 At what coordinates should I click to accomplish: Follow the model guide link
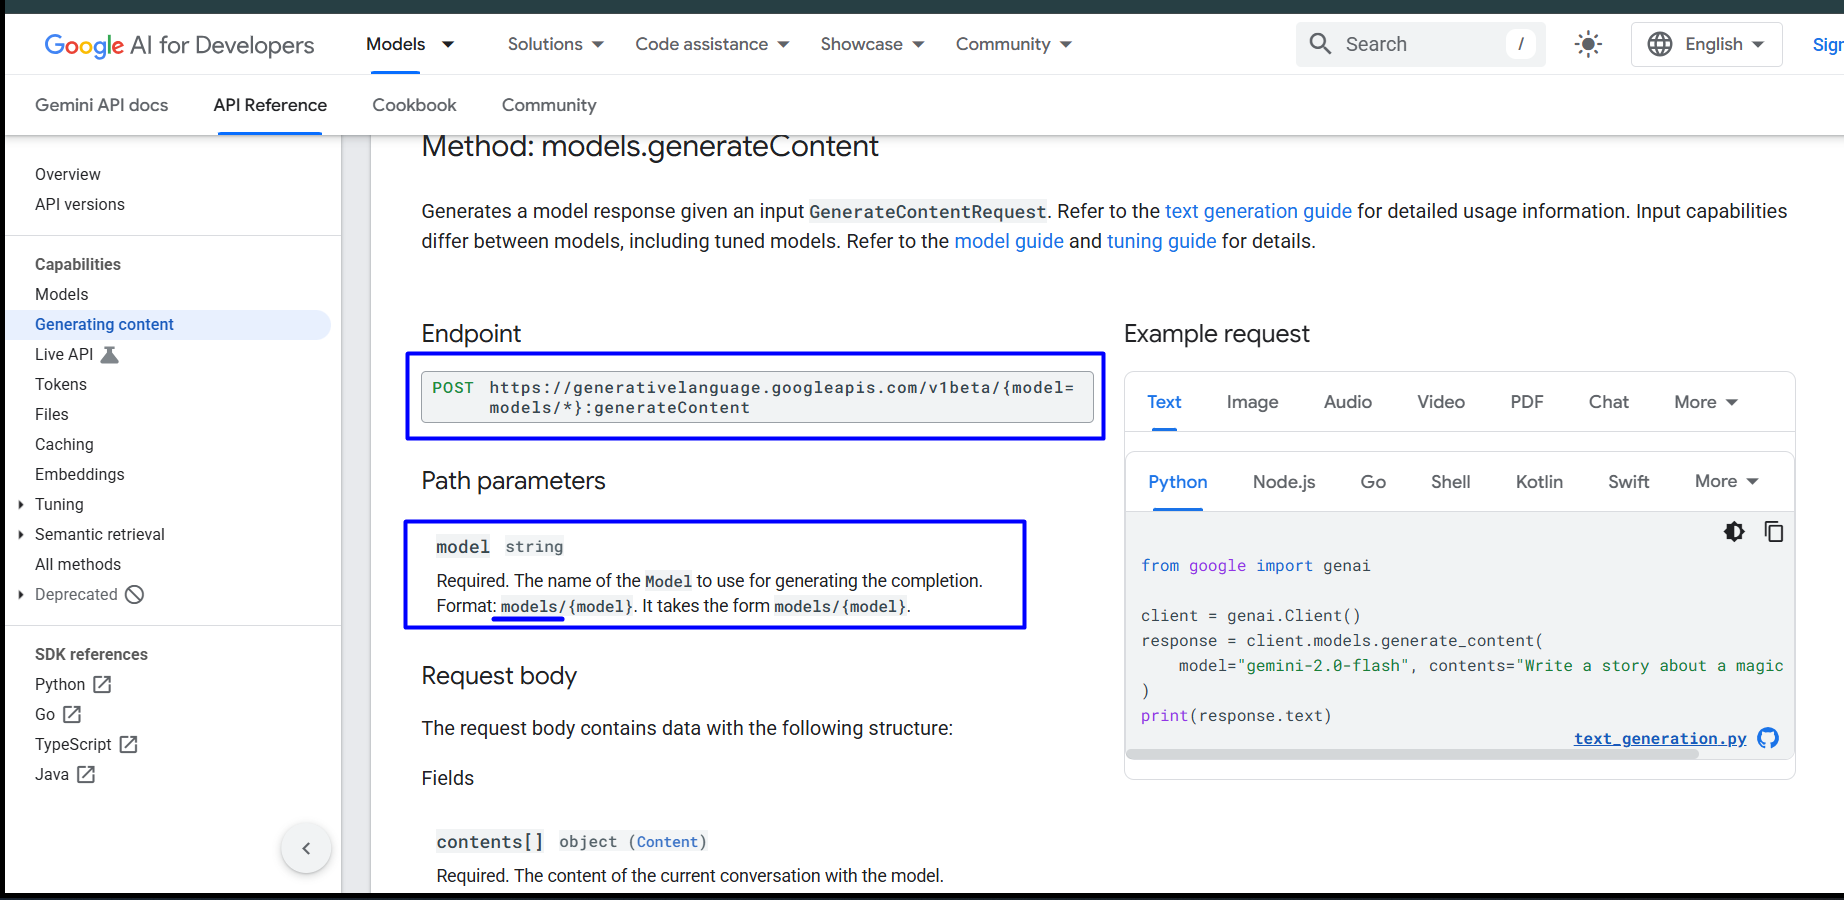pyautogui.click(x=1009, y=241)
